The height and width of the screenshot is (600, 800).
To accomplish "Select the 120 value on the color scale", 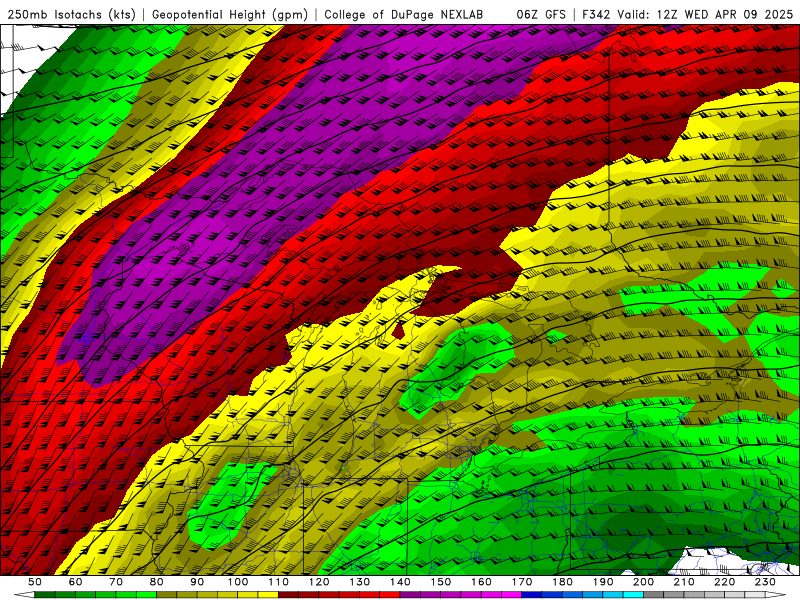I will (x=319, y=582).
